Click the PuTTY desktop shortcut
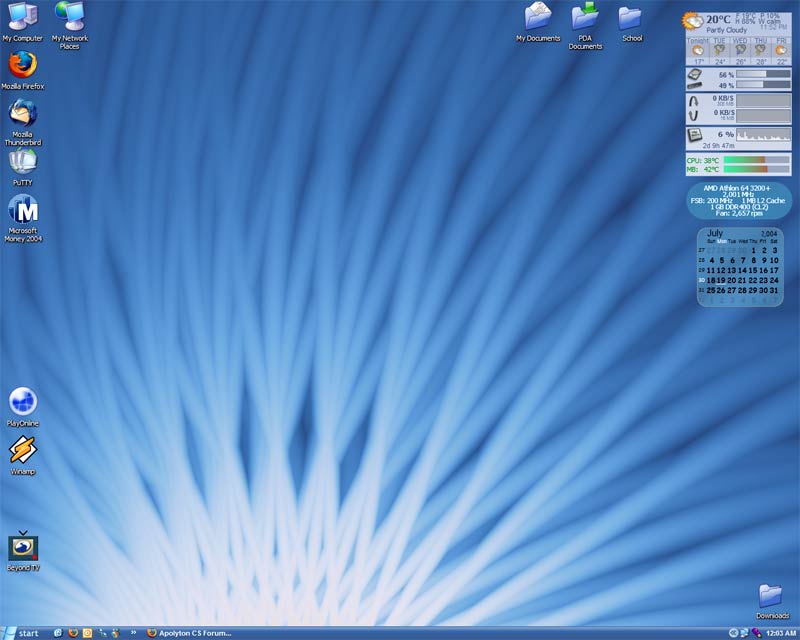The image size is (800, 640). (22, 162)
